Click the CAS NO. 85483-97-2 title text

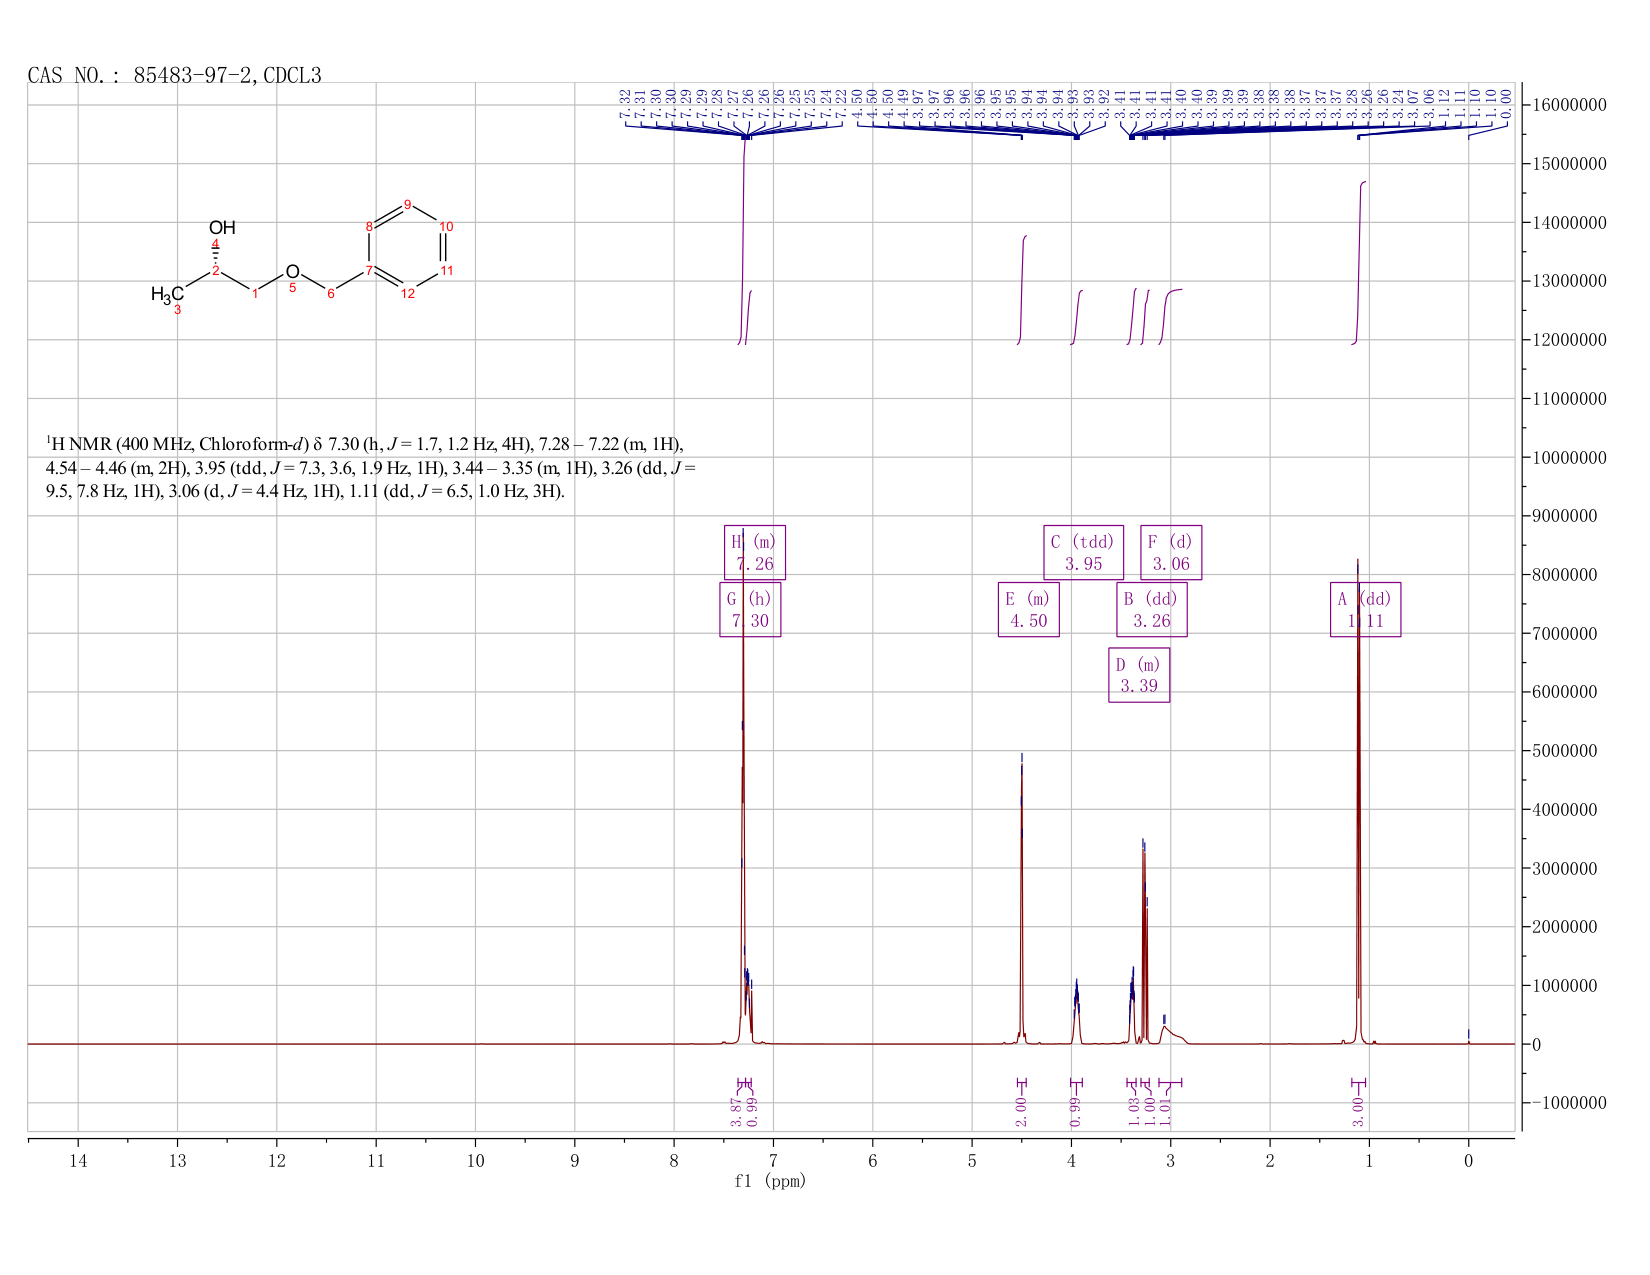click(175, 75)
